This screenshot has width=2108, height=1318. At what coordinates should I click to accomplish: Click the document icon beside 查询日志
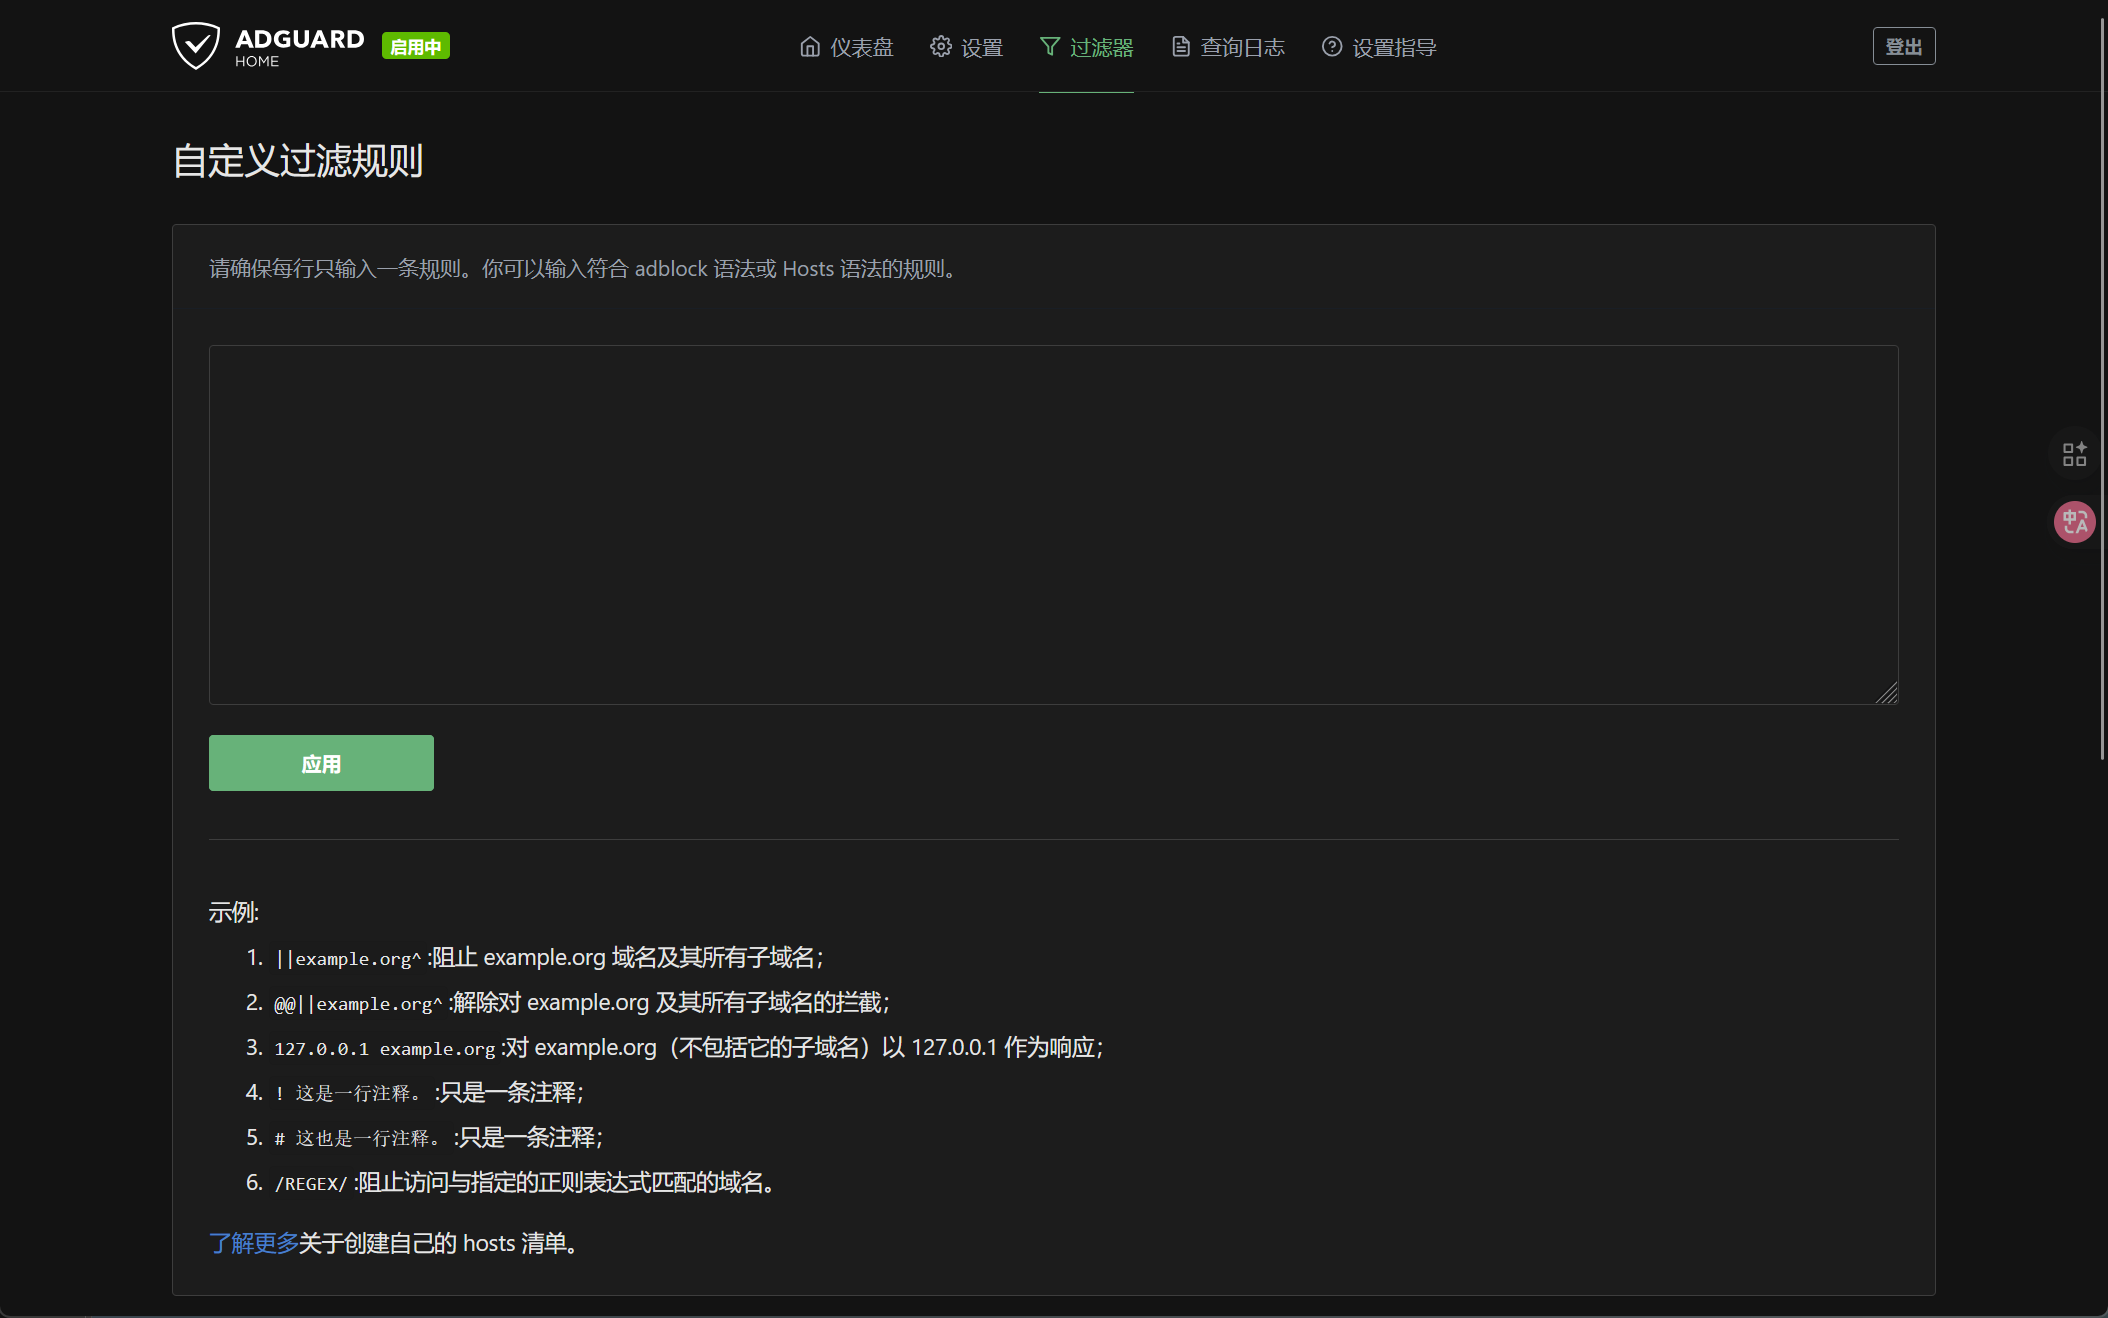pyautogui.click(x=1180, y=46)
